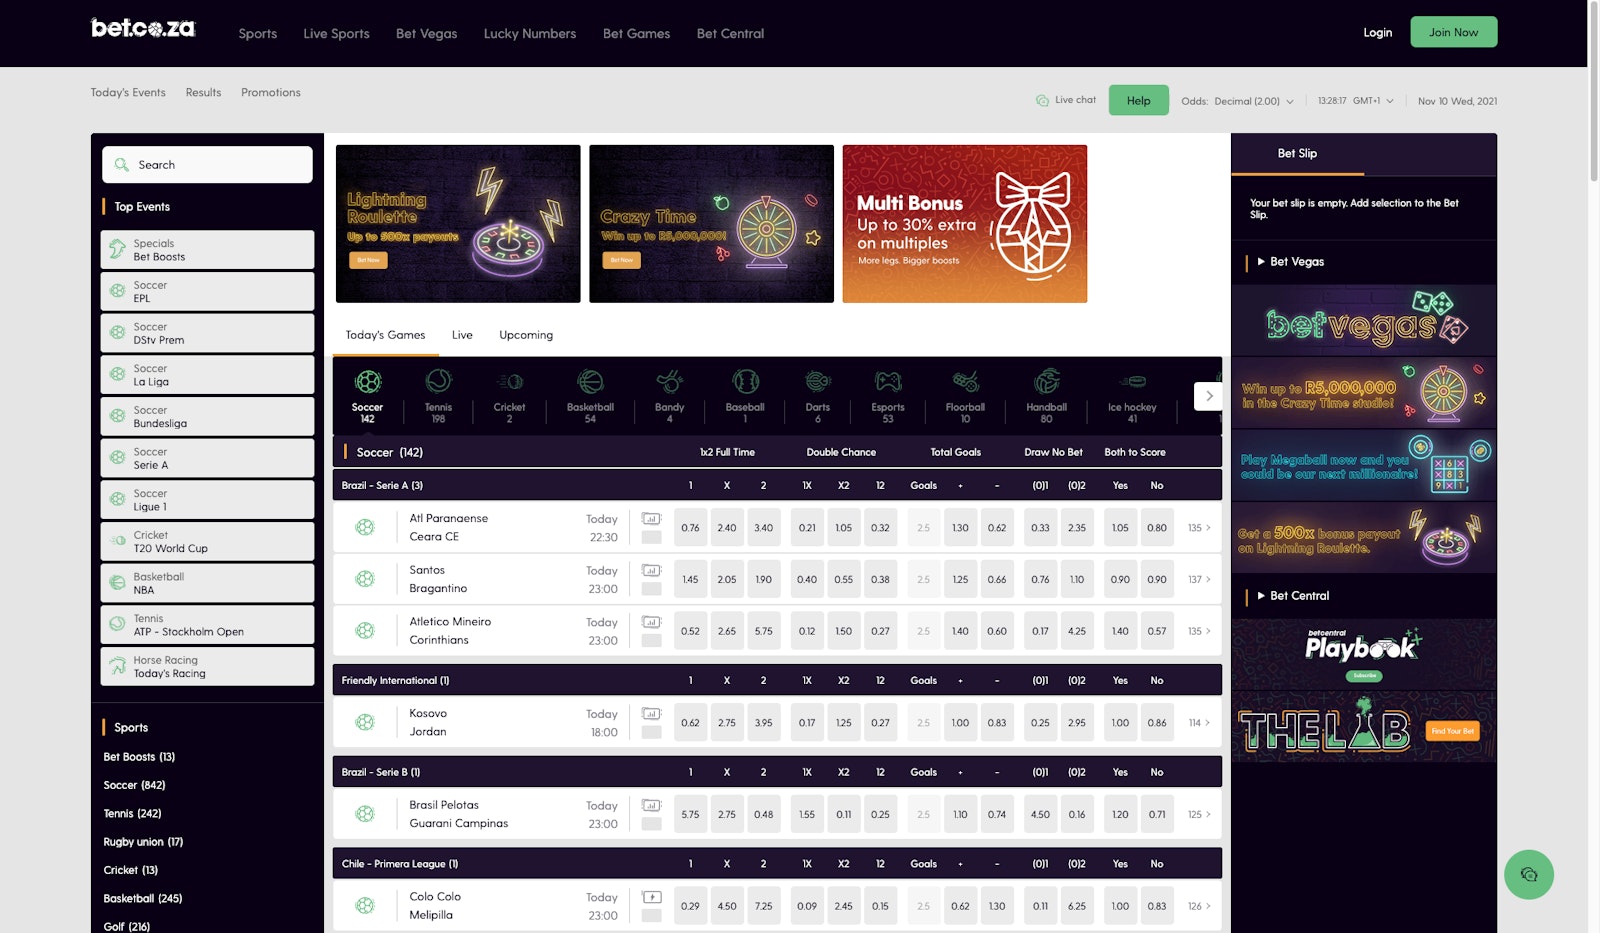
Task: Click the Search input field
Action: coord(208,165)
